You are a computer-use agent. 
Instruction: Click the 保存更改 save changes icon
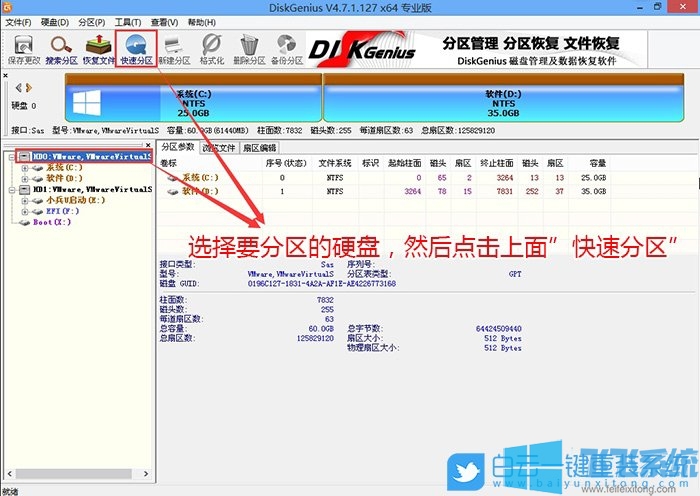pos(24,50)
